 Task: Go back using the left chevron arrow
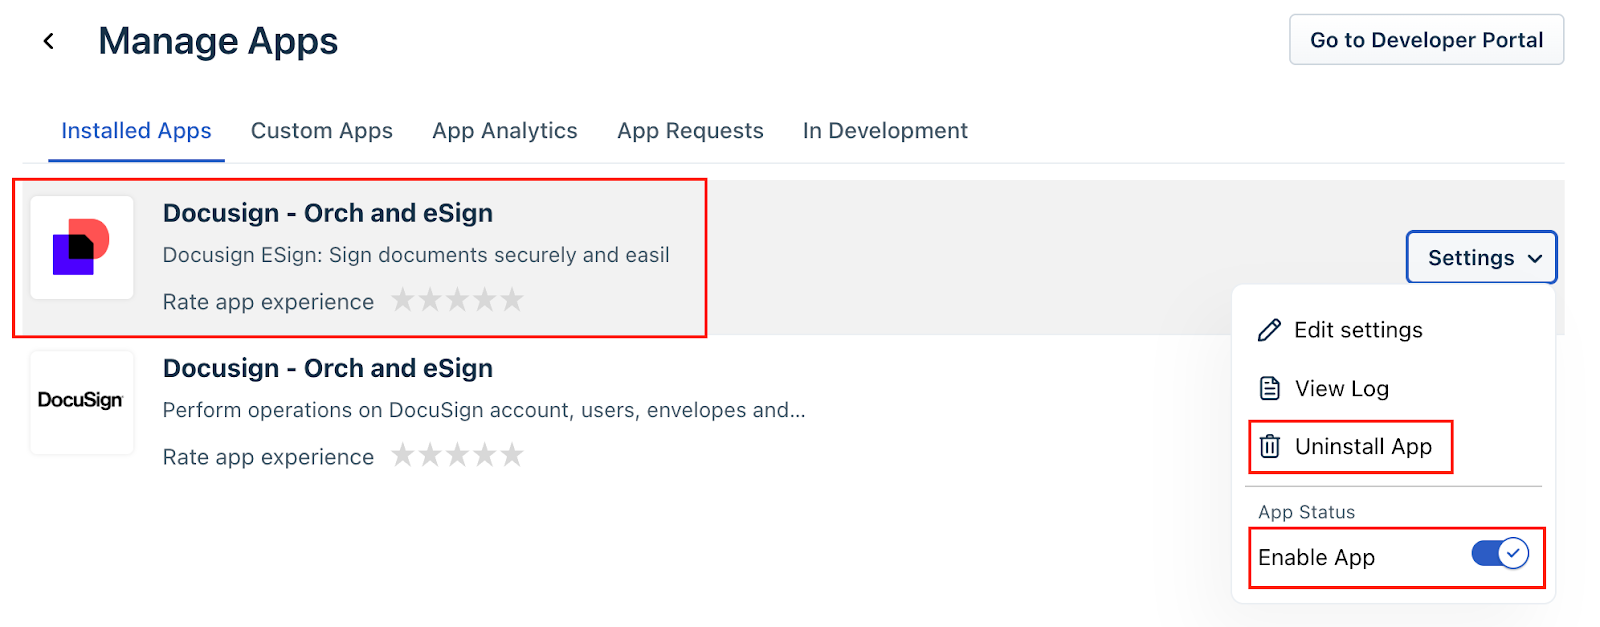48,41
